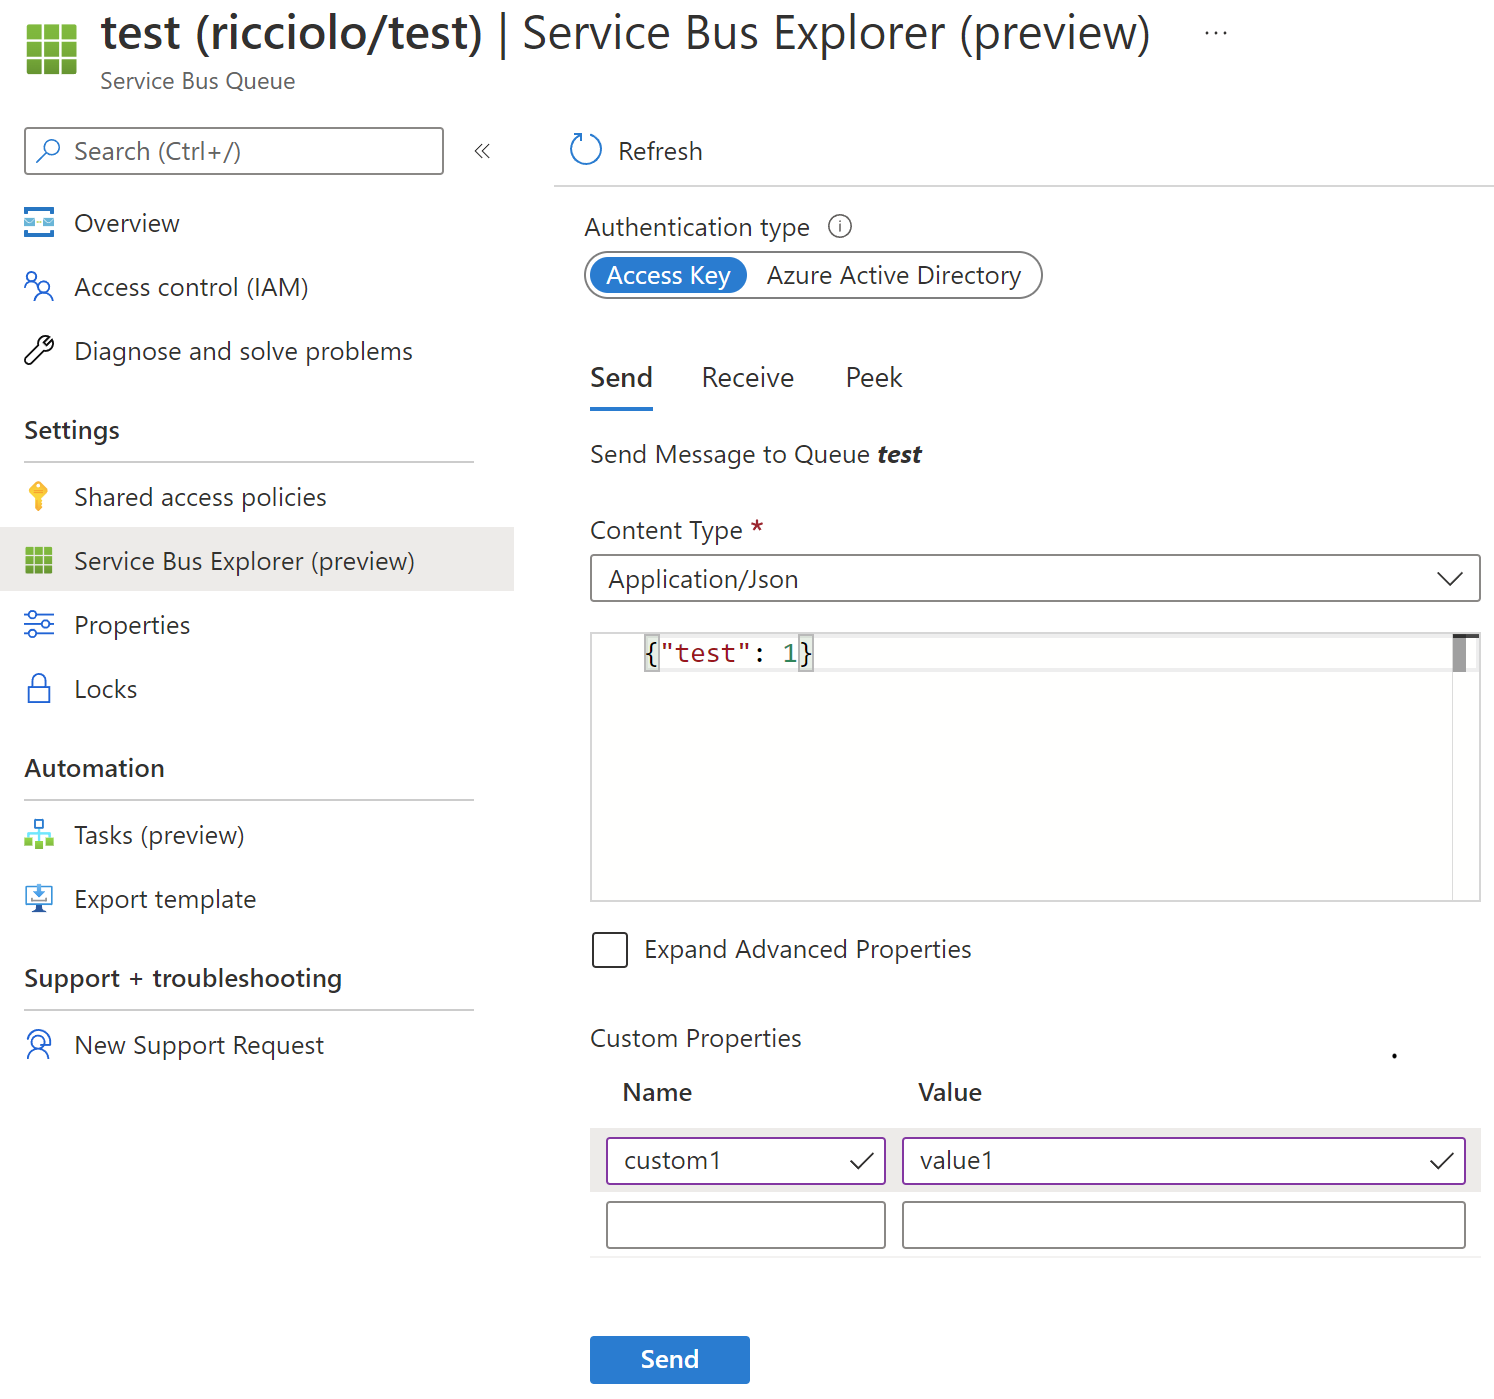Select Service Bus Explorer (preview) menu item
This screenshot has height=1399, width=1494.
point(257,559)
